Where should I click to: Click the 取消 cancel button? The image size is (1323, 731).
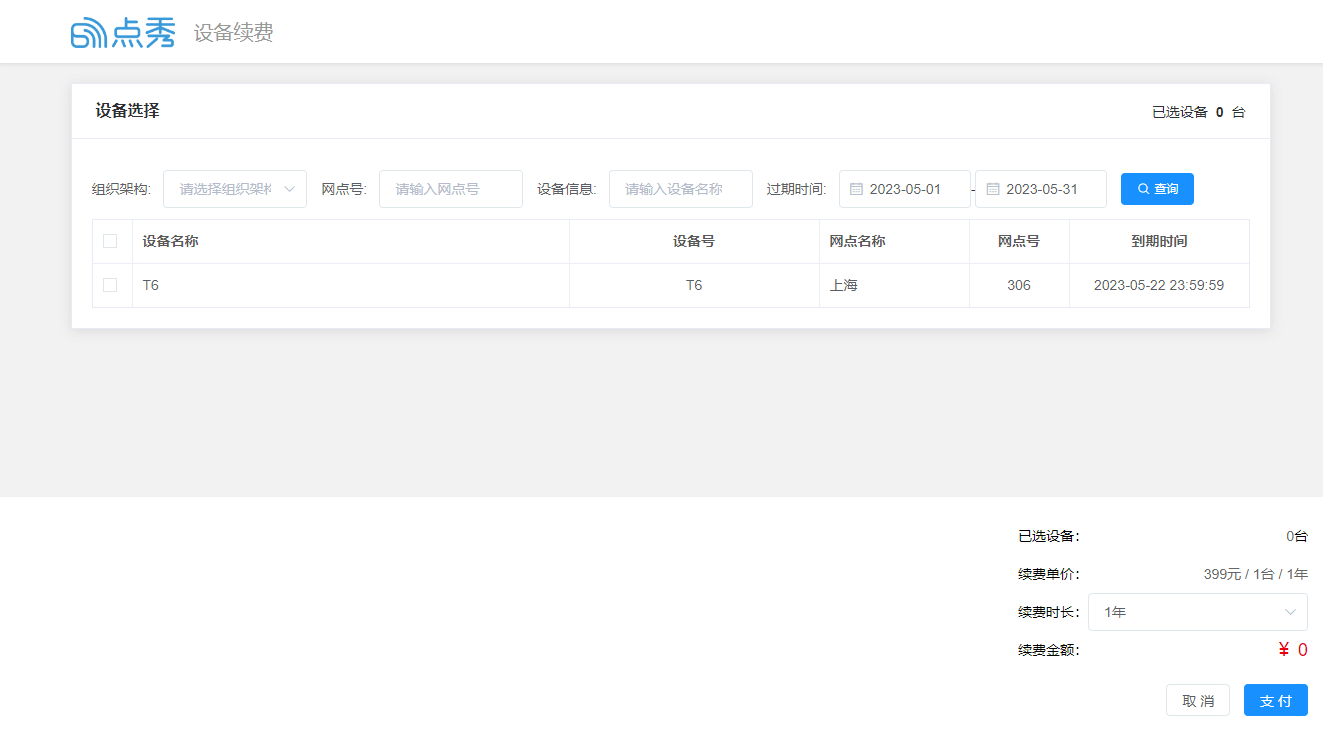tap(1198, 701)
